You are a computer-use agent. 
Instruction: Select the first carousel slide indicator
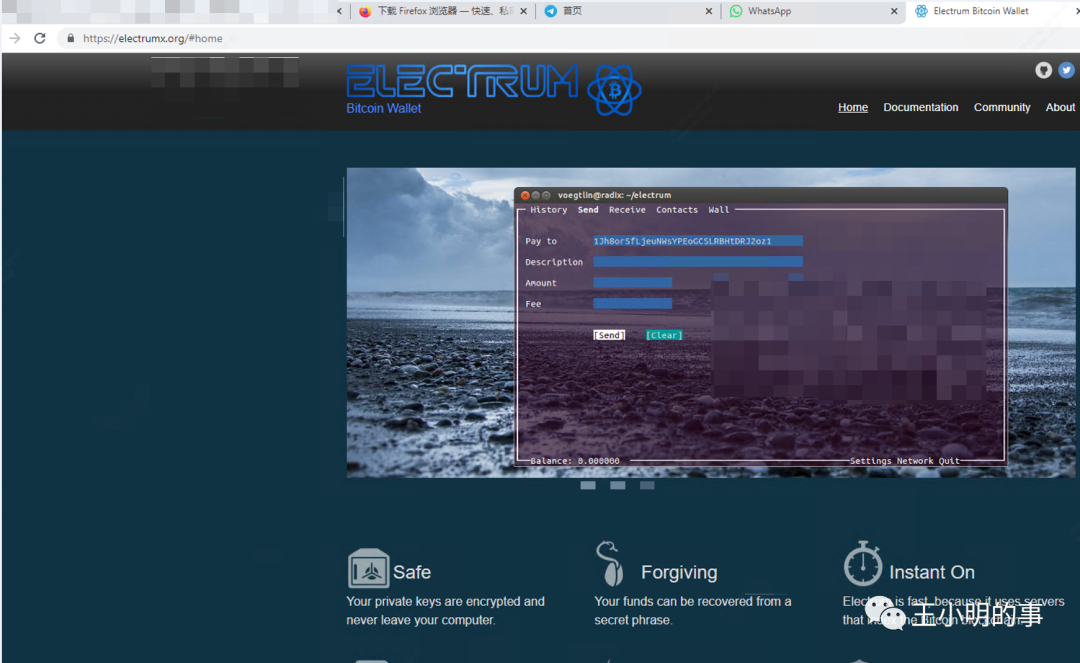click(588, 485)
